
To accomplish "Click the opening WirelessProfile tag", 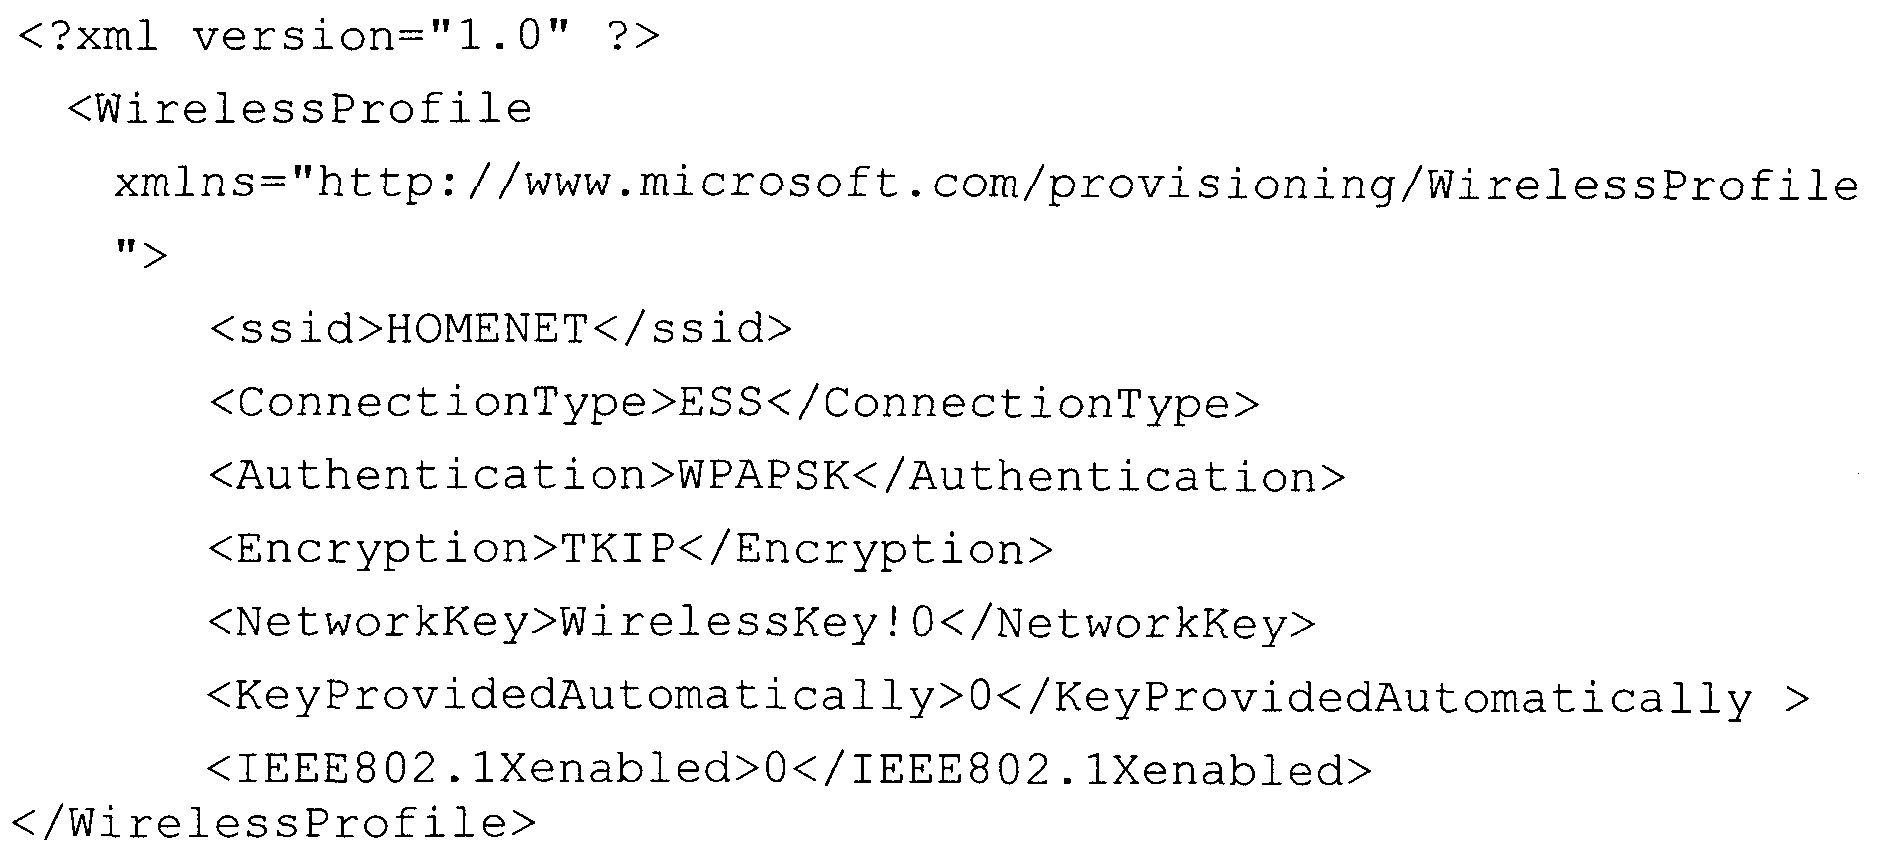I will pos(300,109).
